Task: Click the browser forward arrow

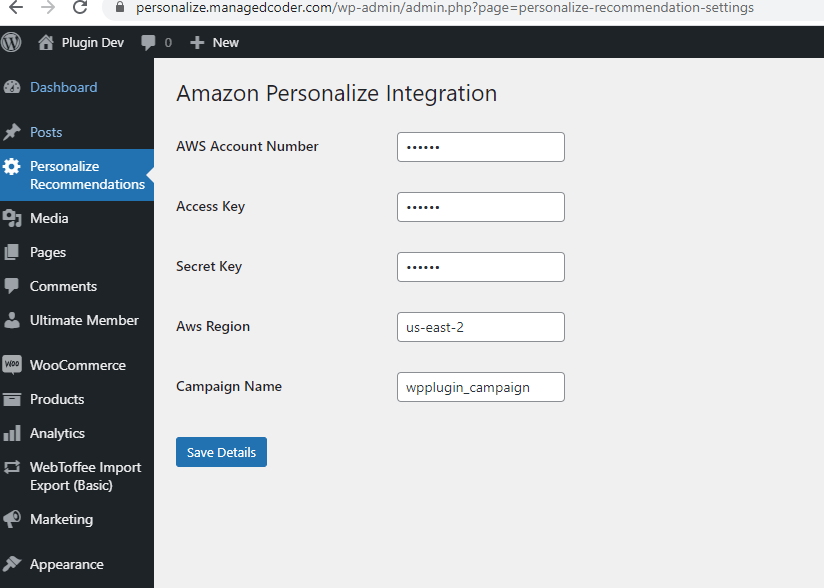Action: tap(49, 7)
